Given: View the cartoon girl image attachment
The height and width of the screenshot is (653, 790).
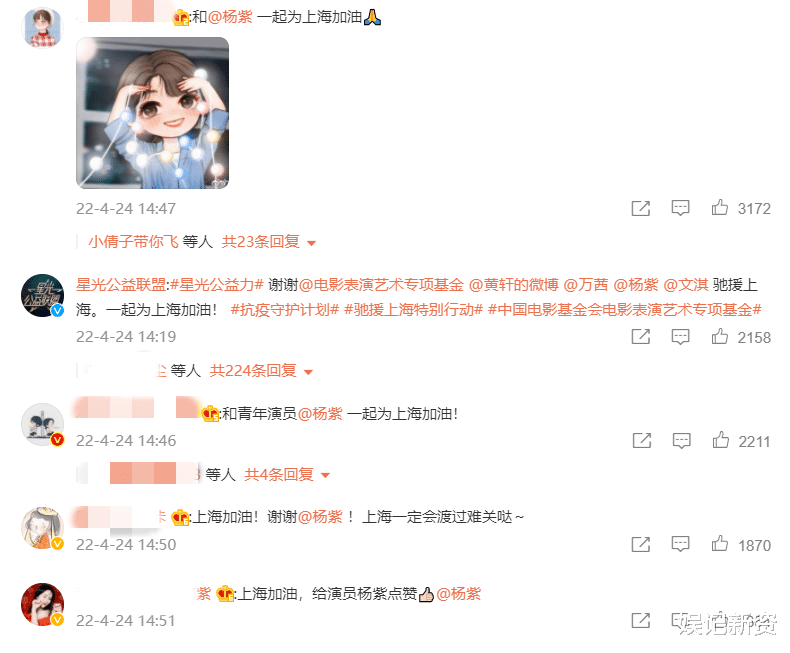Looking at the screenshot, I should point(152,113).
